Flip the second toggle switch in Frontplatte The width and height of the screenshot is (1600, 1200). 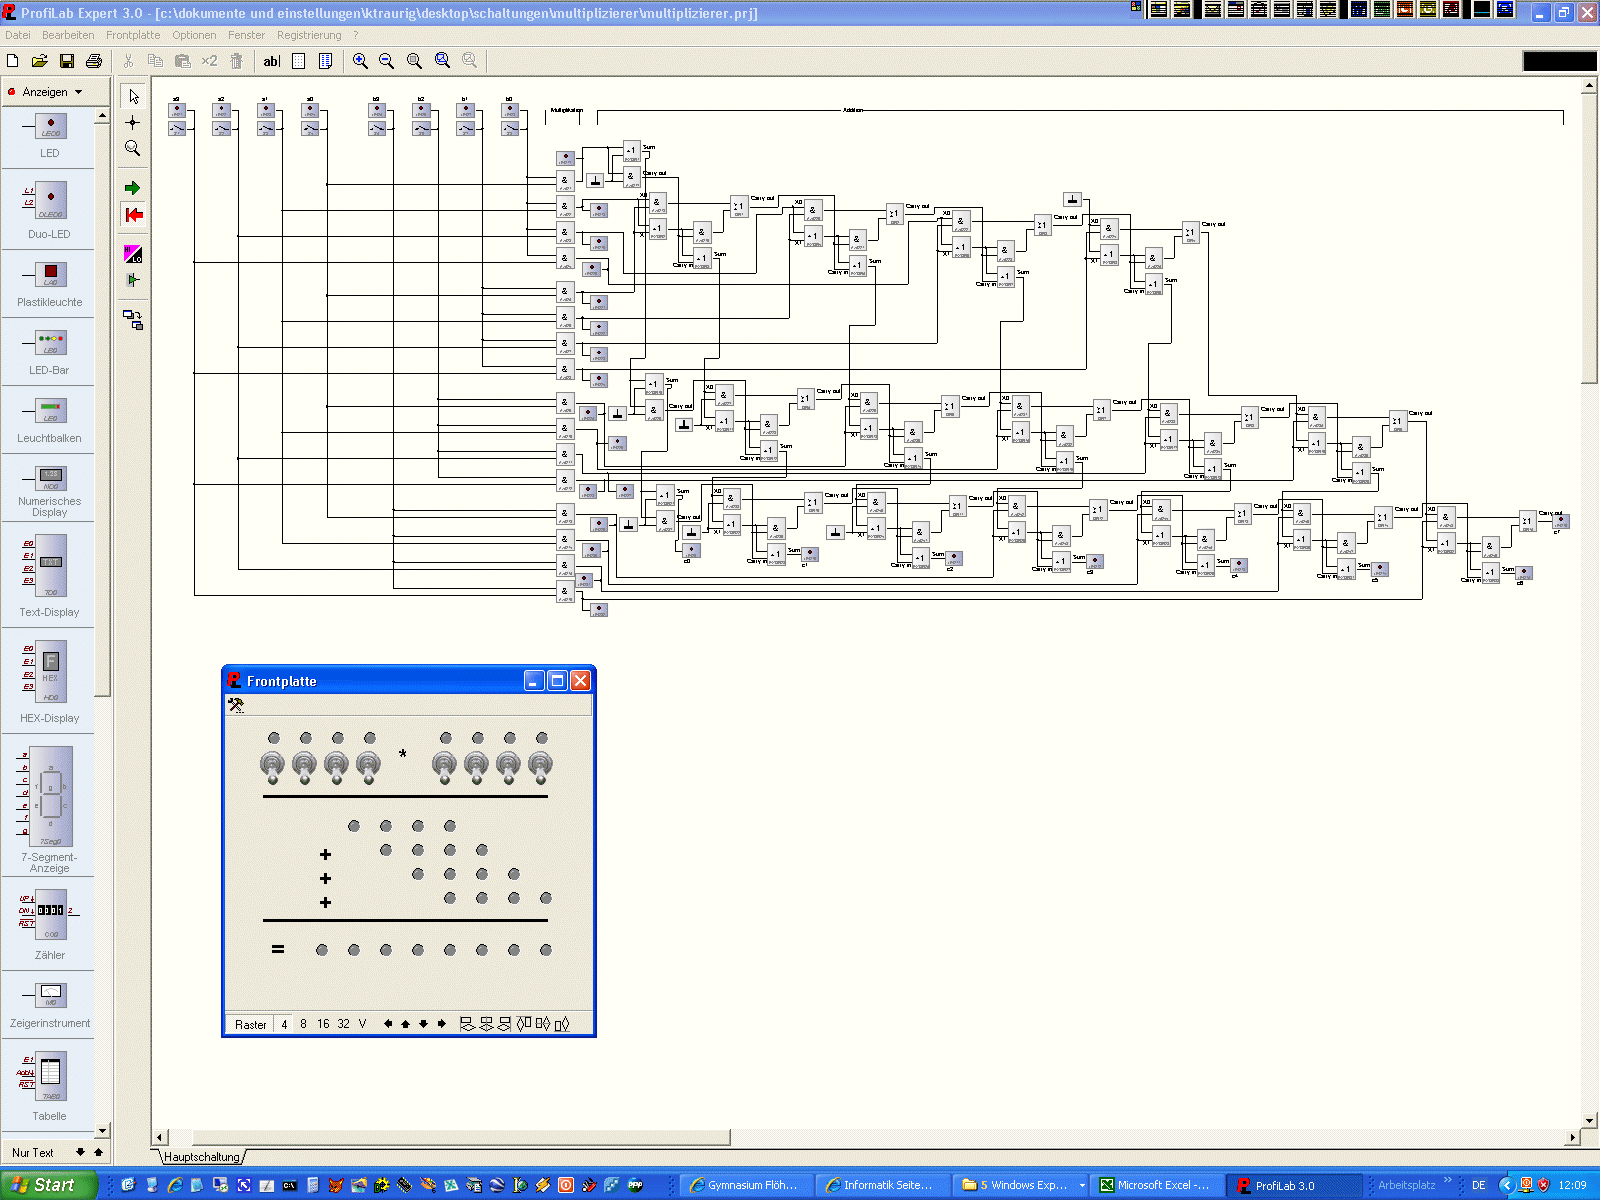click(x=305, y=767)
